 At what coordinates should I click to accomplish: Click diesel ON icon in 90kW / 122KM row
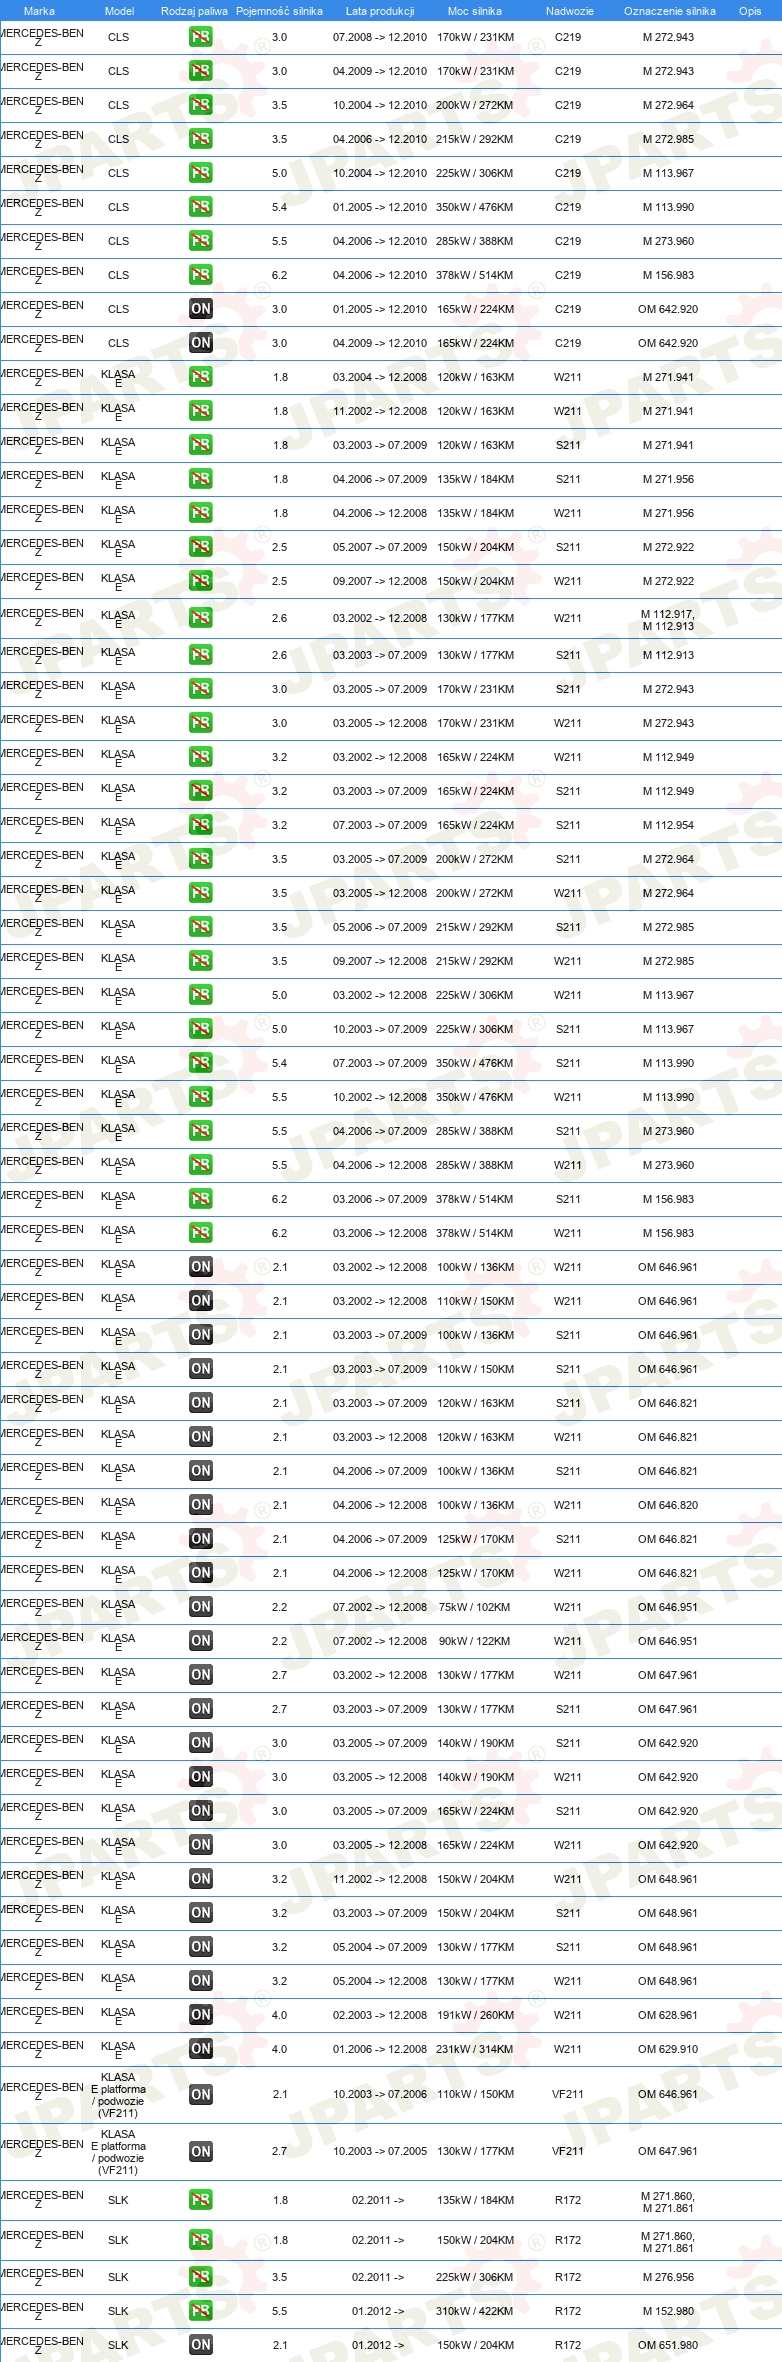coord(200,1641)
